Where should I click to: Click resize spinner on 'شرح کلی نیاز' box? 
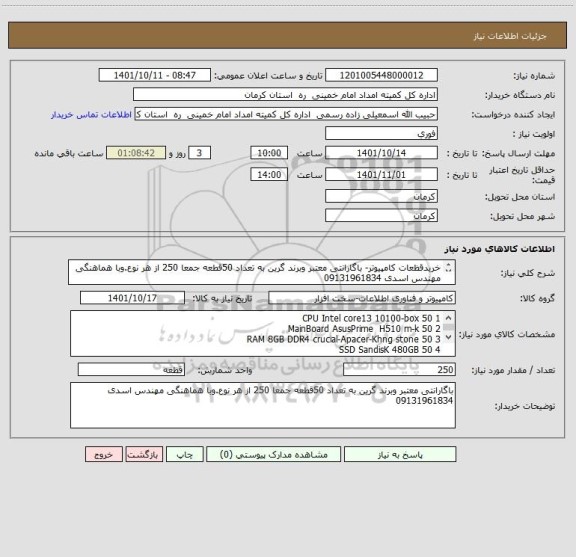coord(448,268)
